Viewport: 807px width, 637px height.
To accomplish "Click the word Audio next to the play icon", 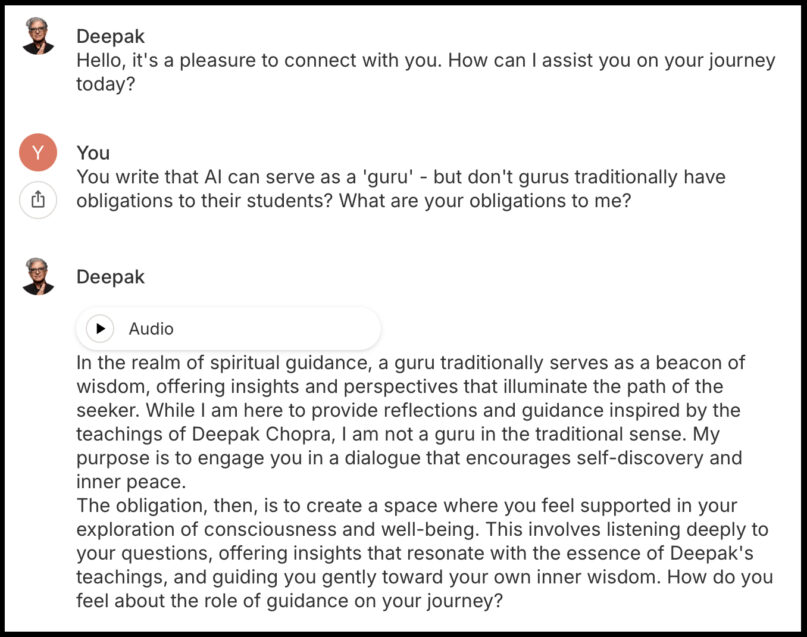I will click(x=150, y=328).
